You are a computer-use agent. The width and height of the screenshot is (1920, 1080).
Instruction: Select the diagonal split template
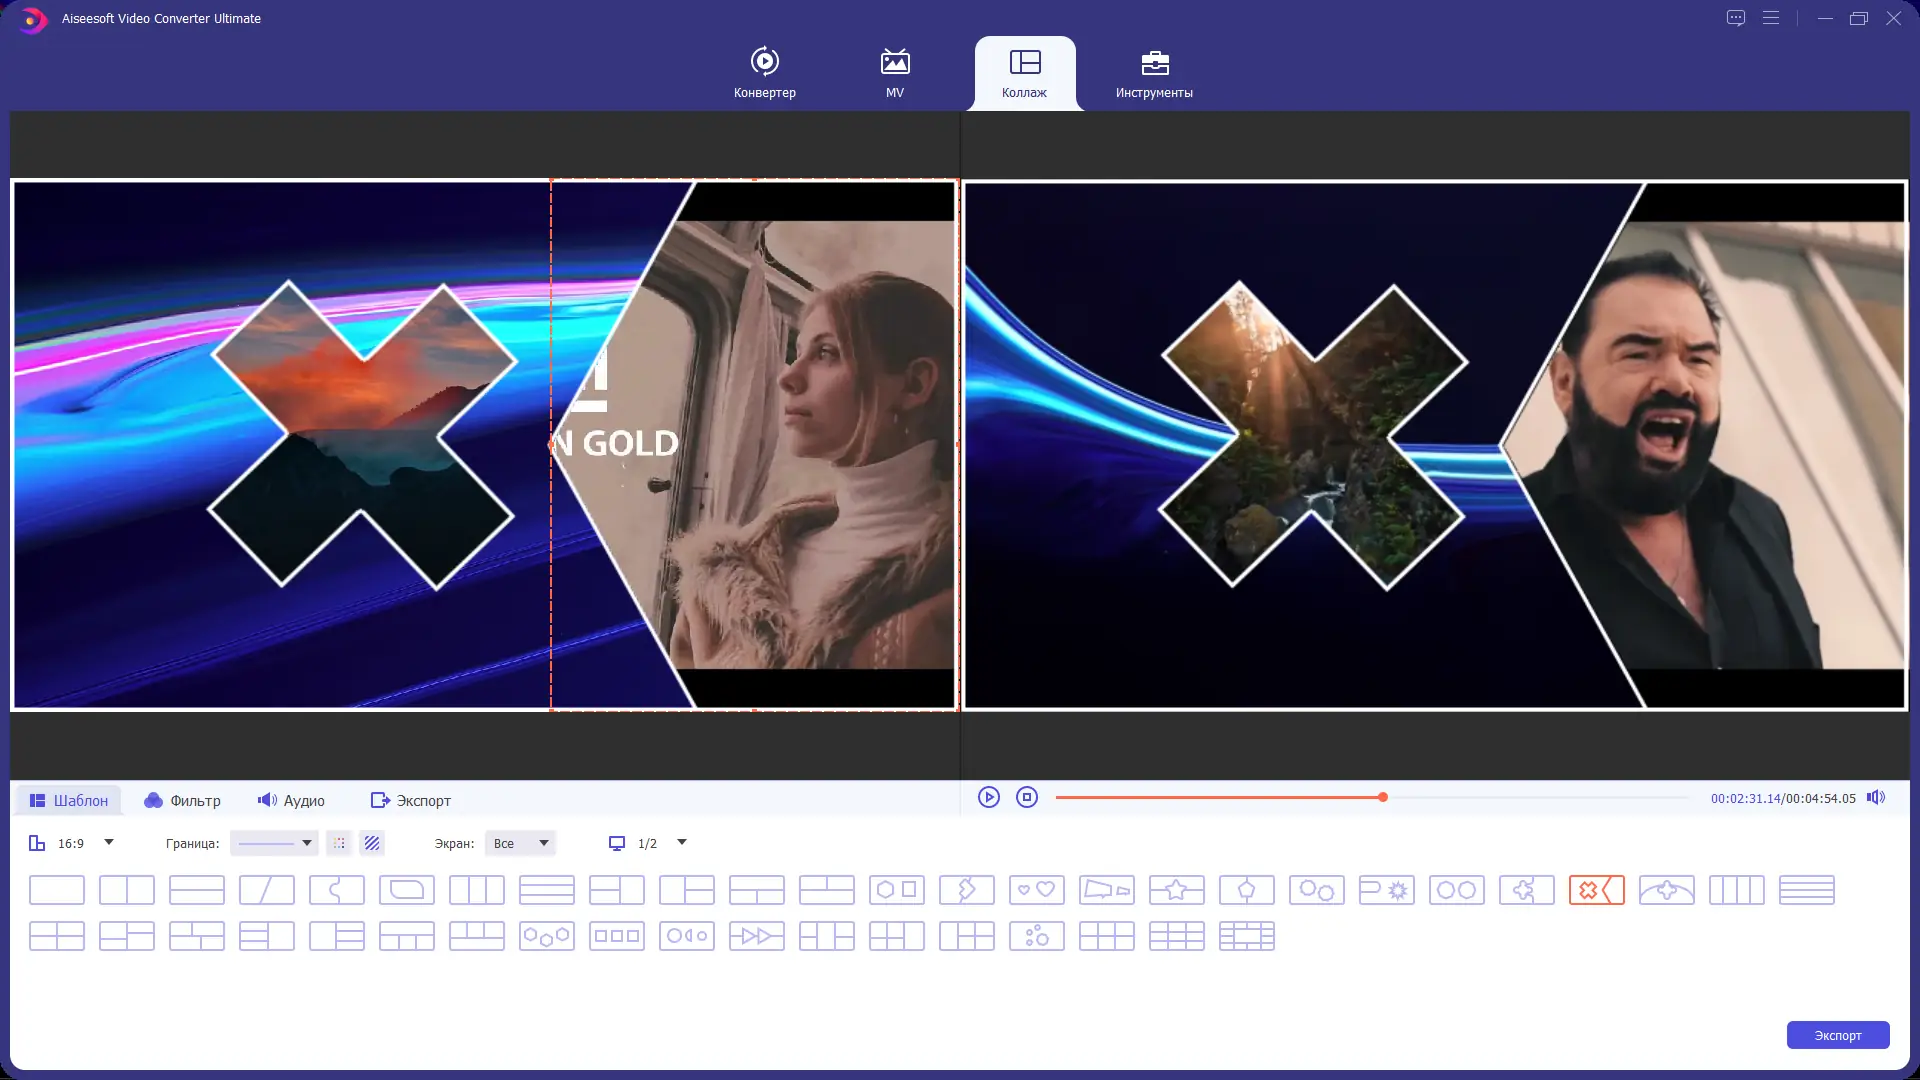(266, 889)
